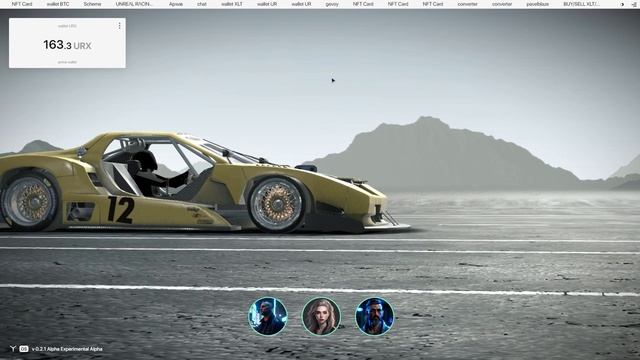Open the pavelblaze tab
The height and width of the screenshot is (360, 640).
coord(538,4)
